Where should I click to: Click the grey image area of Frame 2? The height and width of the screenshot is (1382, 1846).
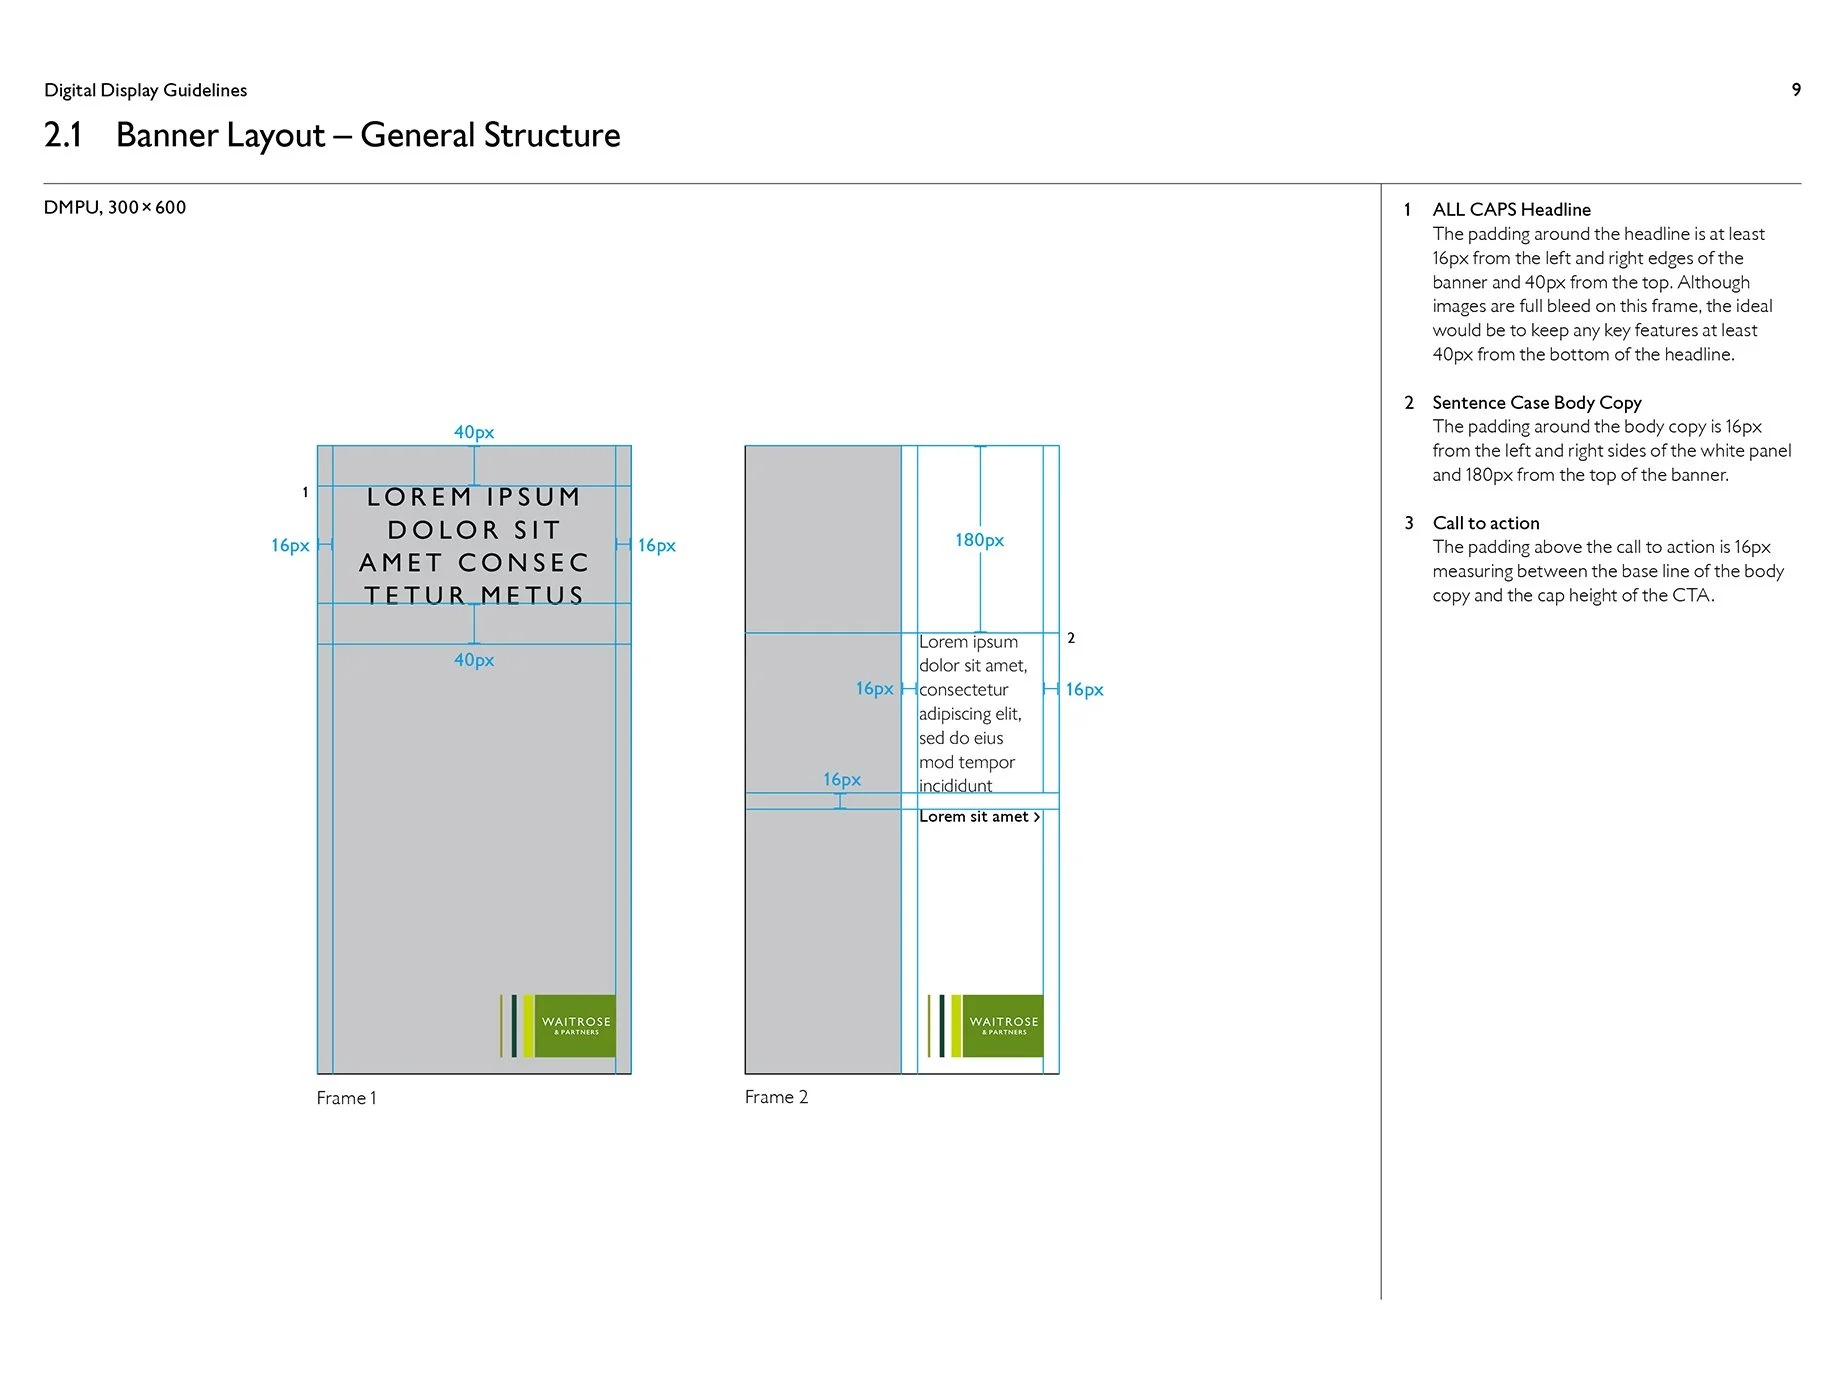[x=823, y=760]
